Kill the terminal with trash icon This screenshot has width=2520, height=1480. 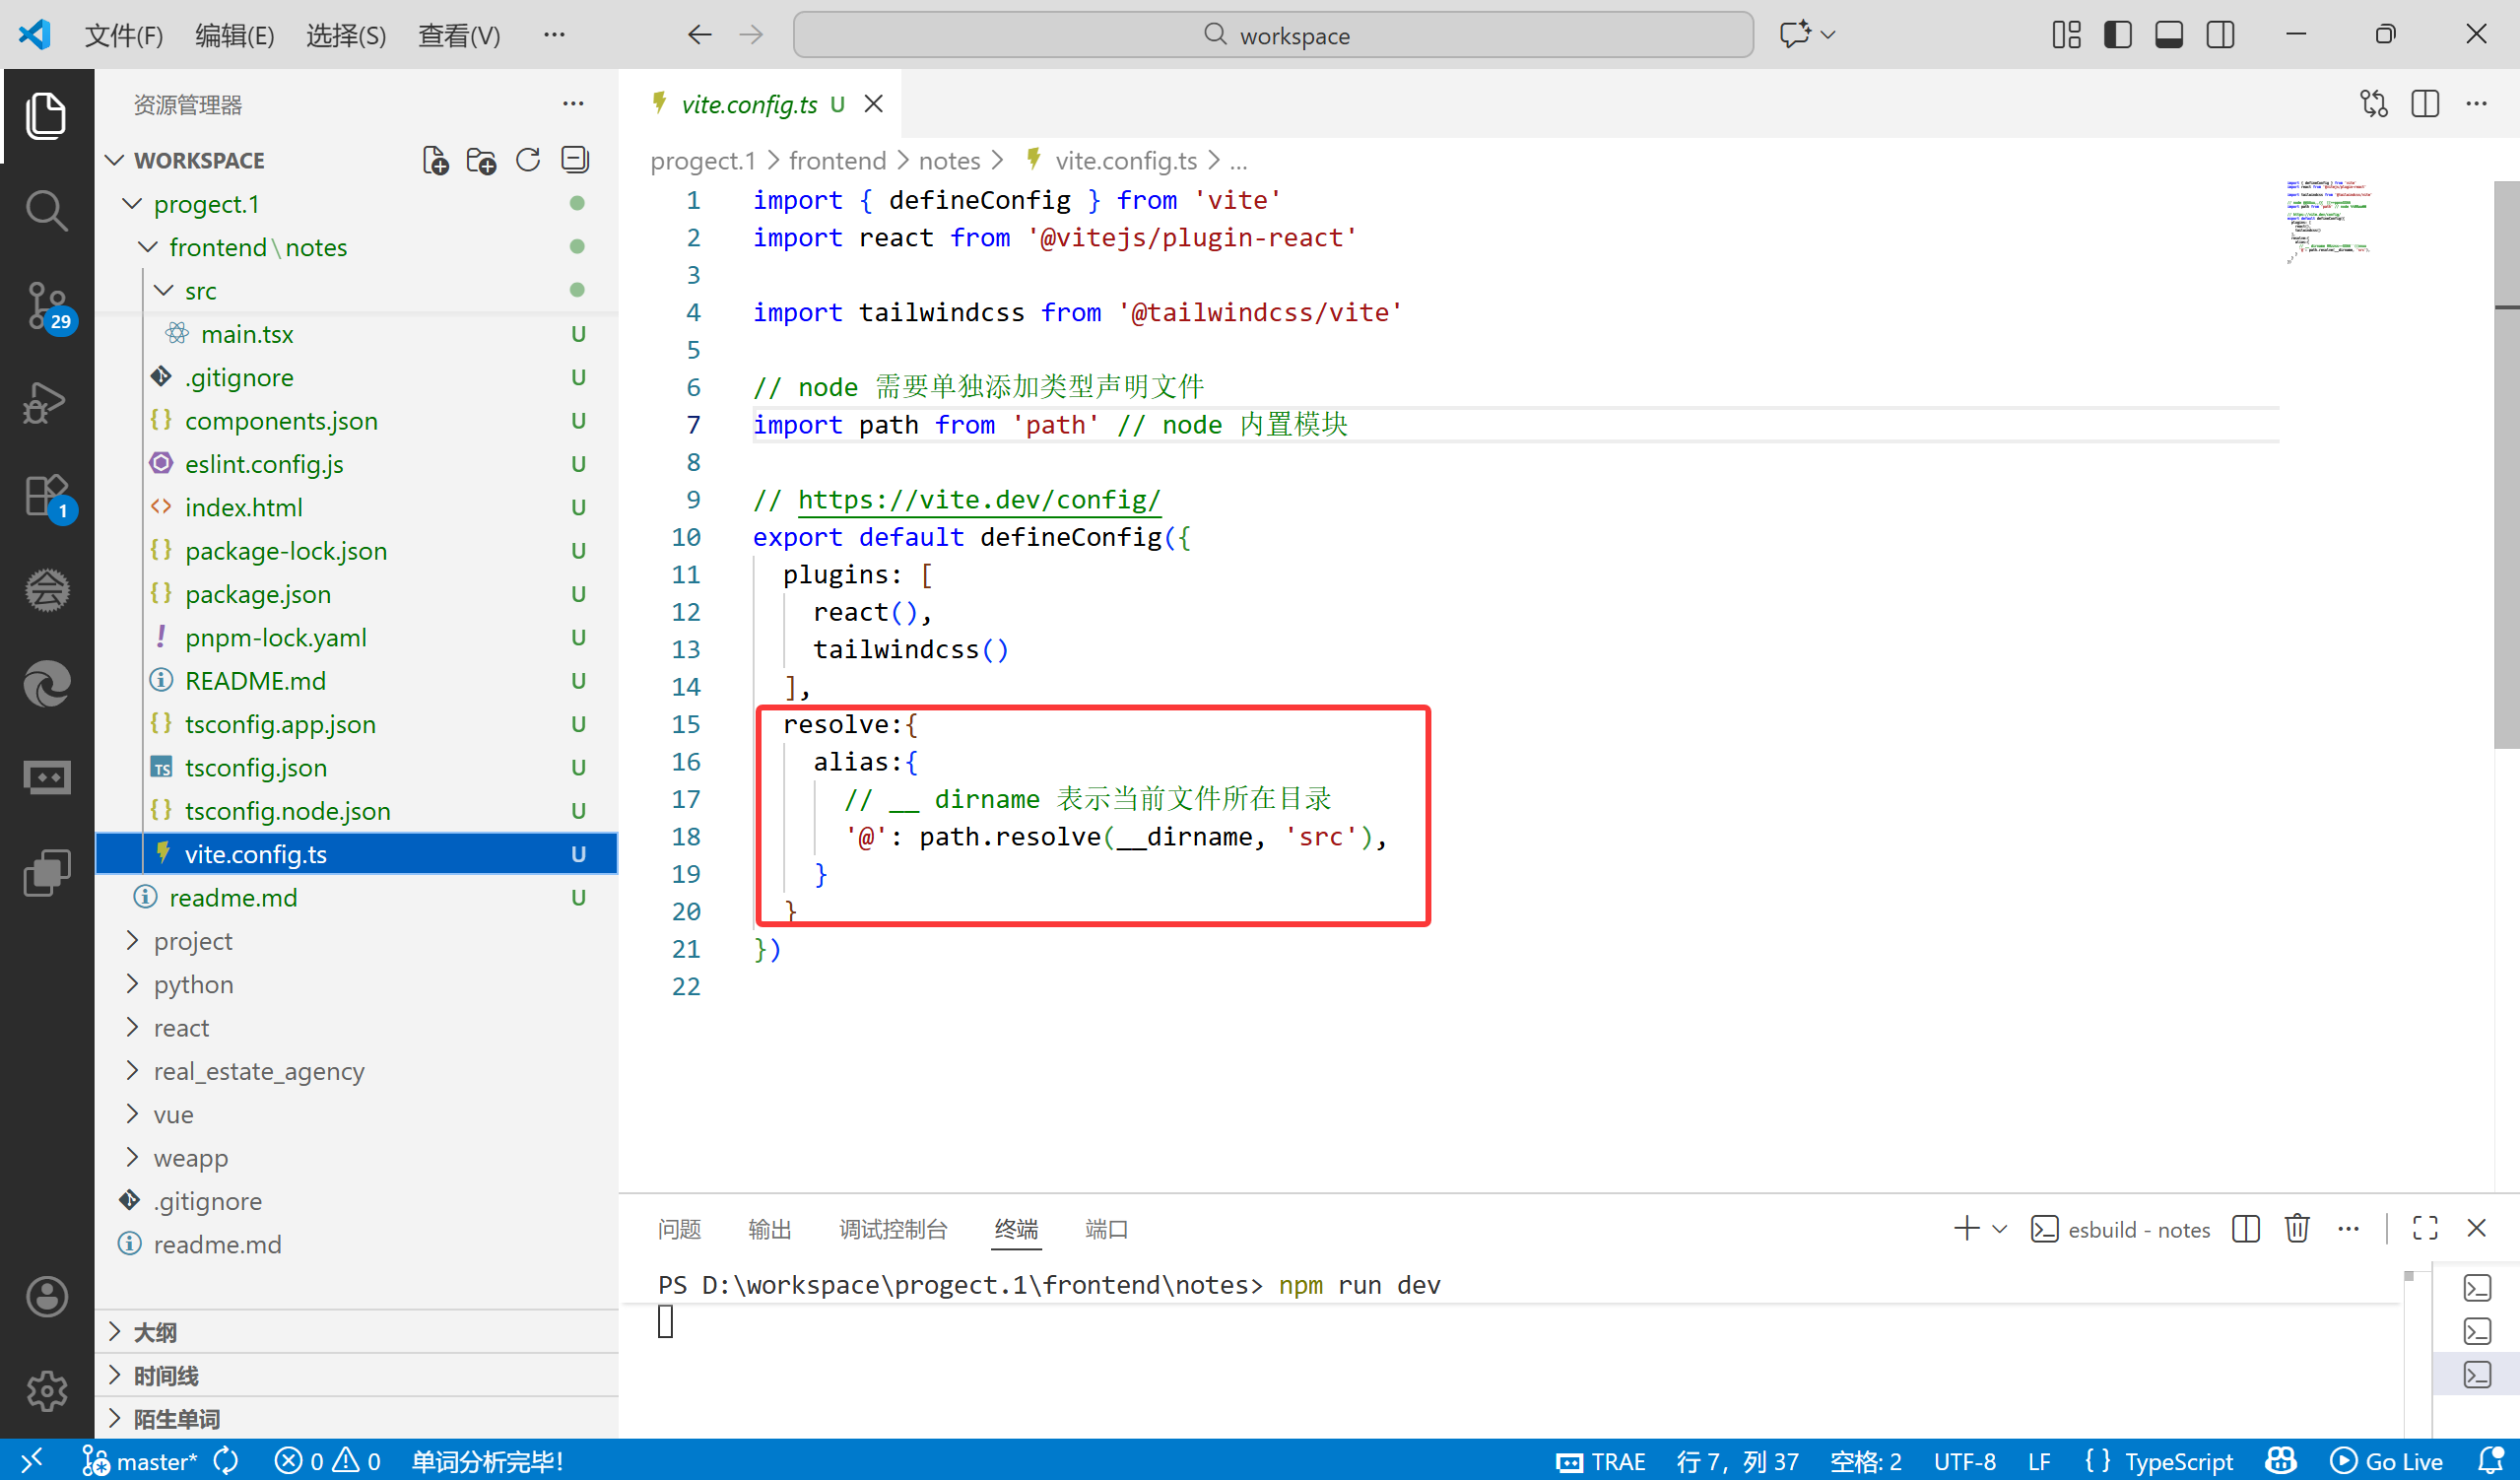pos(2297,1228)
